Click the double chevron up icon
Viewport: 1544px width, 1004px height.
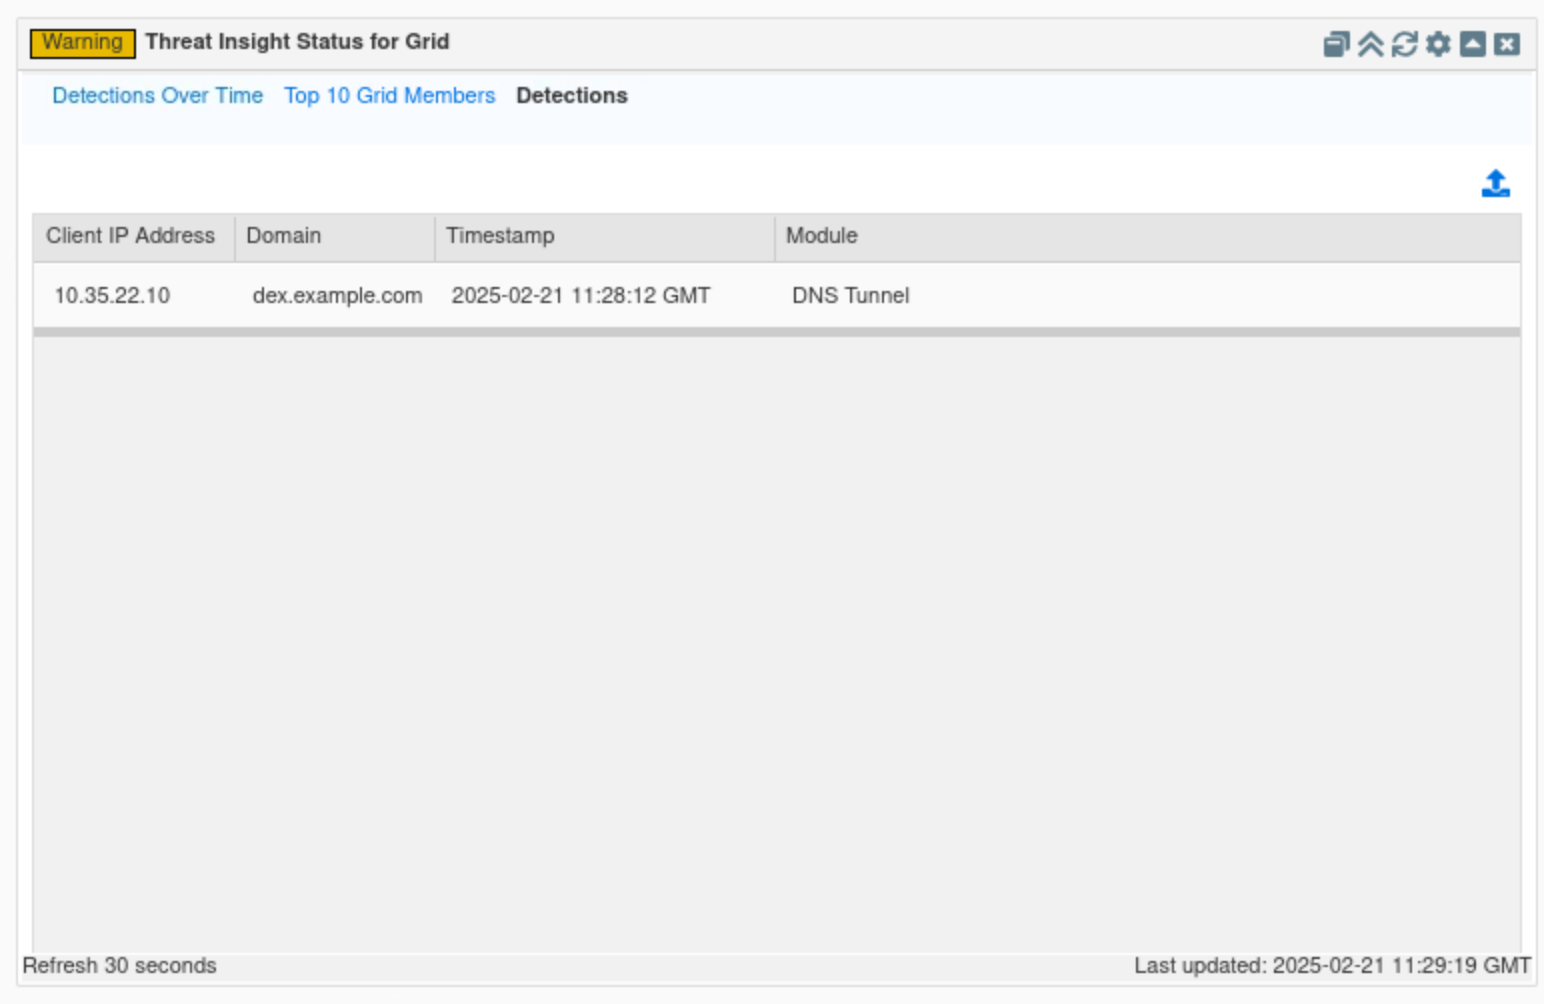pyautogui.click(x=1370, y=44)
